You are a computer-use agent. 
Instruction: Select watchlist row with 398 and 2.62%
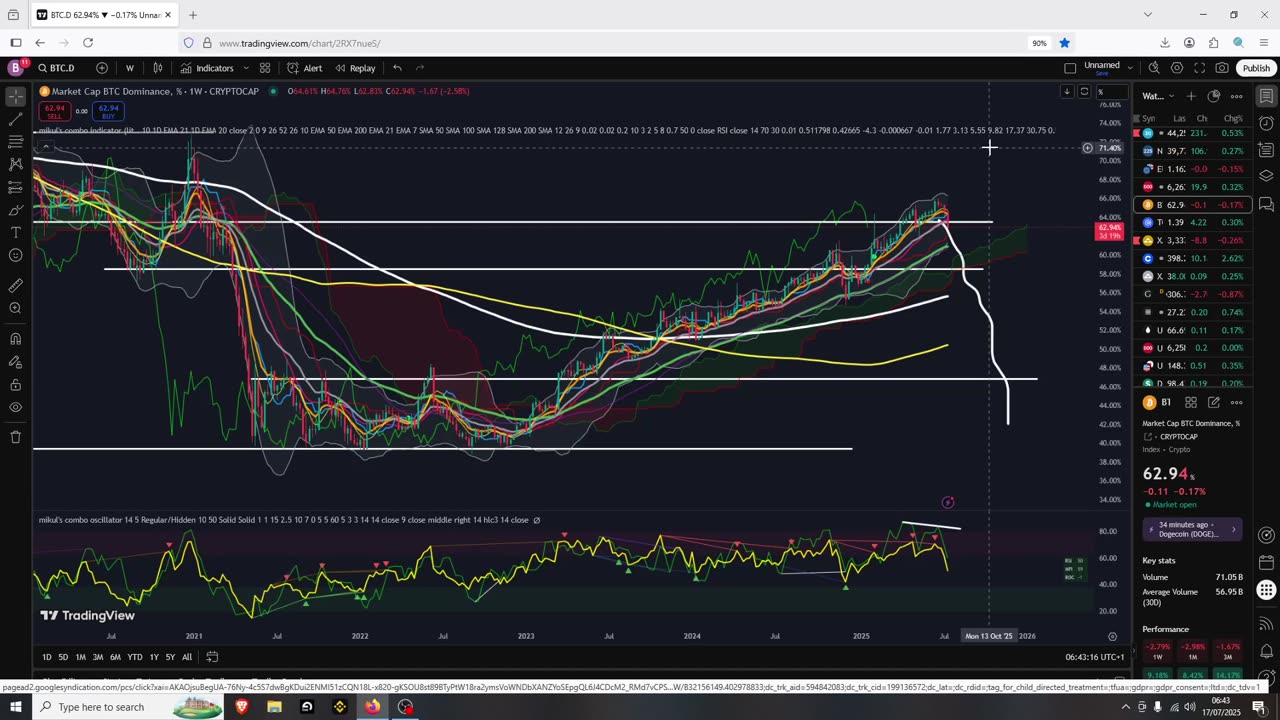point(1193,258)
